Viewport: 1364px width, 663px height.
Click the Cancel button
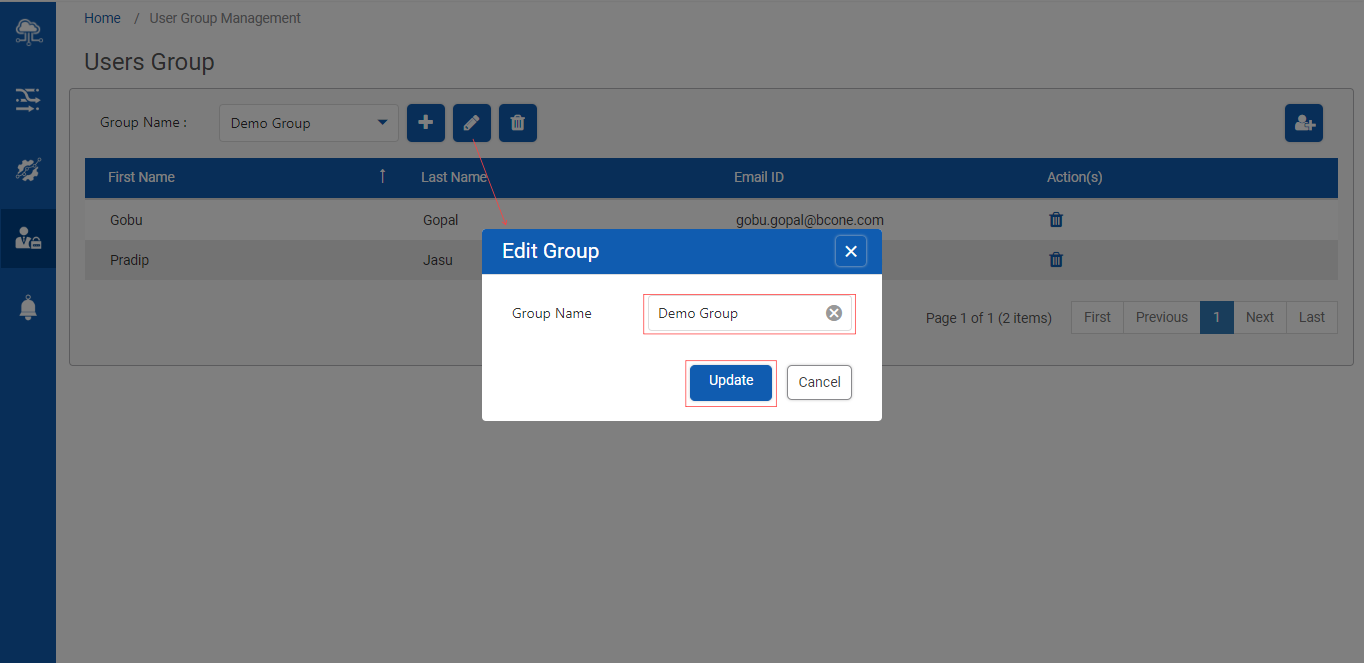[819, 382]
